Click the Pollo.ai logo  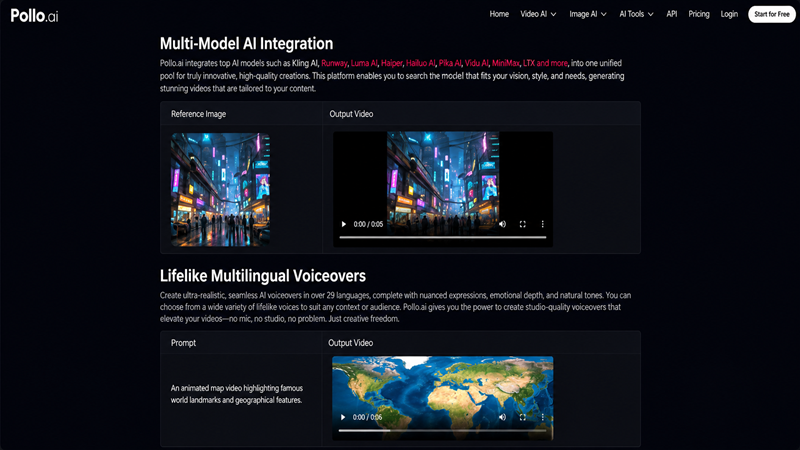[34, 16]
